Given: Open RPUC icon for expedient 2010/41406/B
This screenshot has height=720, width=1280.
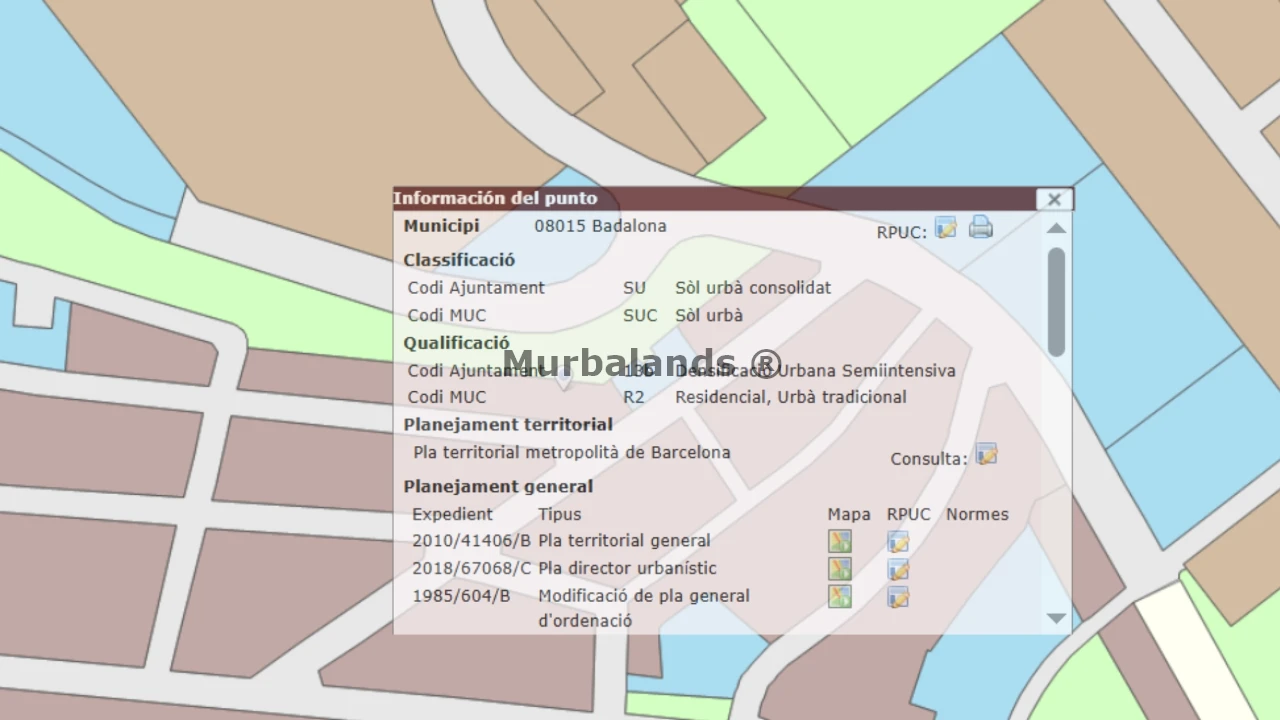Looking at the screenshot, I should coord(898,542).
